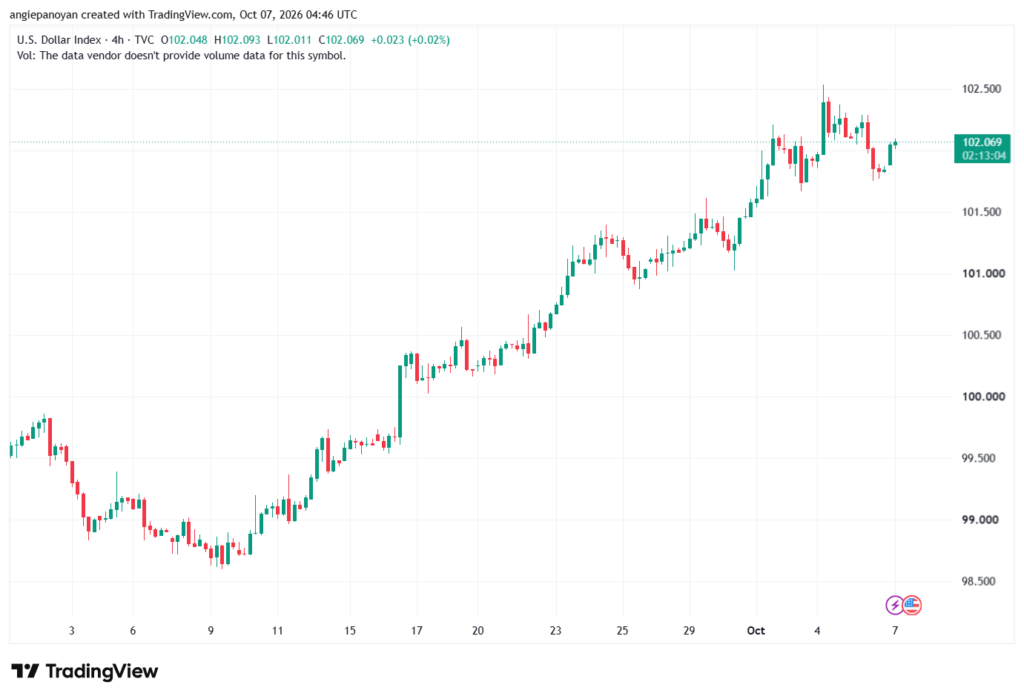Click the 101.500 price axis label
1024x699 pixels.
(981, 212)
